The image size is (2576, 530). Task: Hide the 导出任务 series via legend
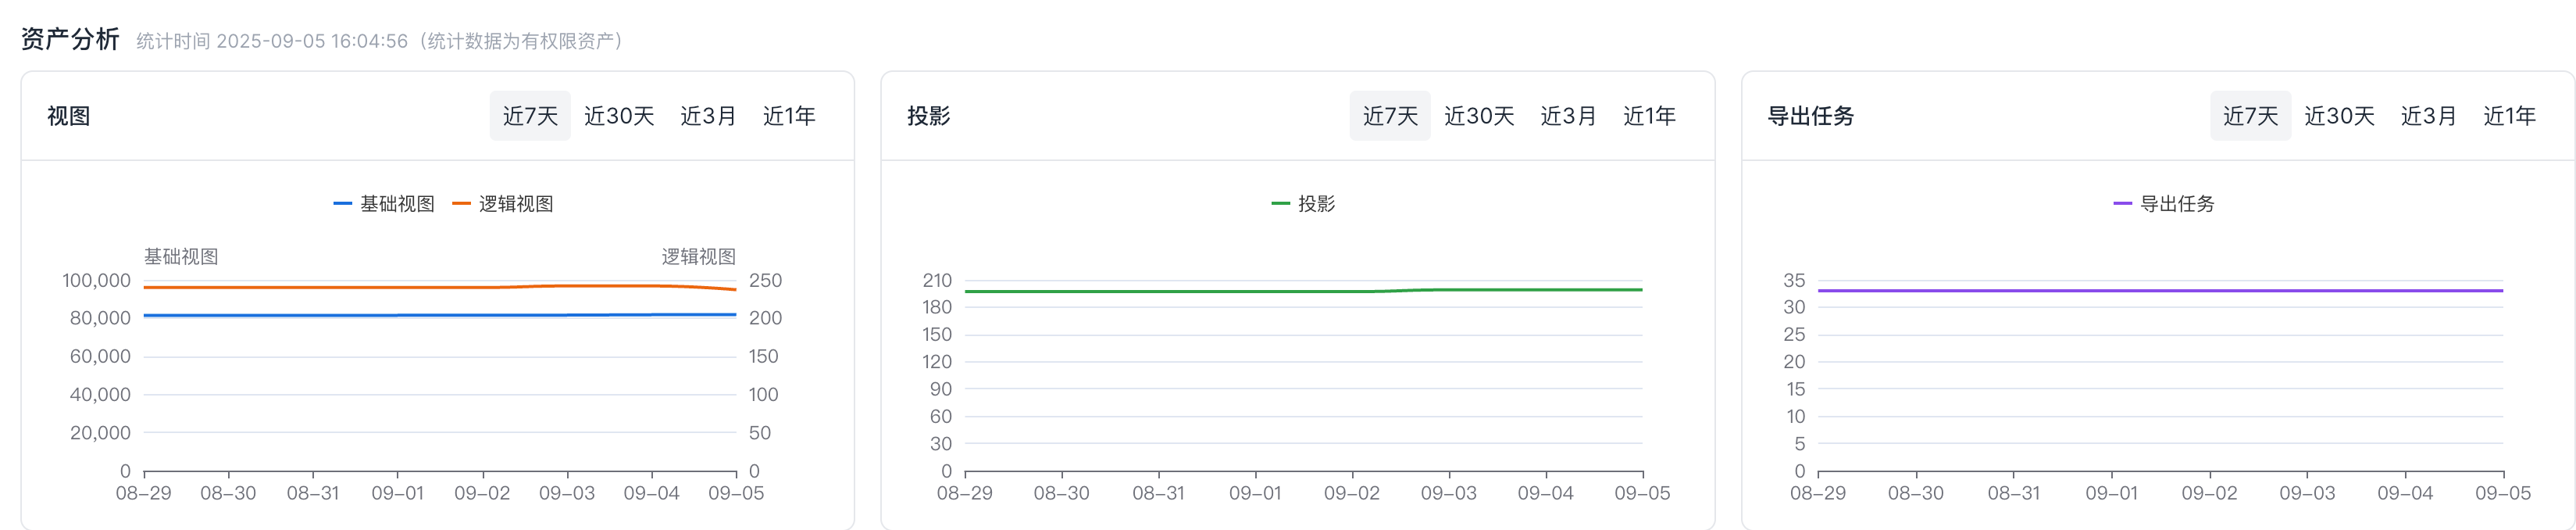[x=2177, y=204]
